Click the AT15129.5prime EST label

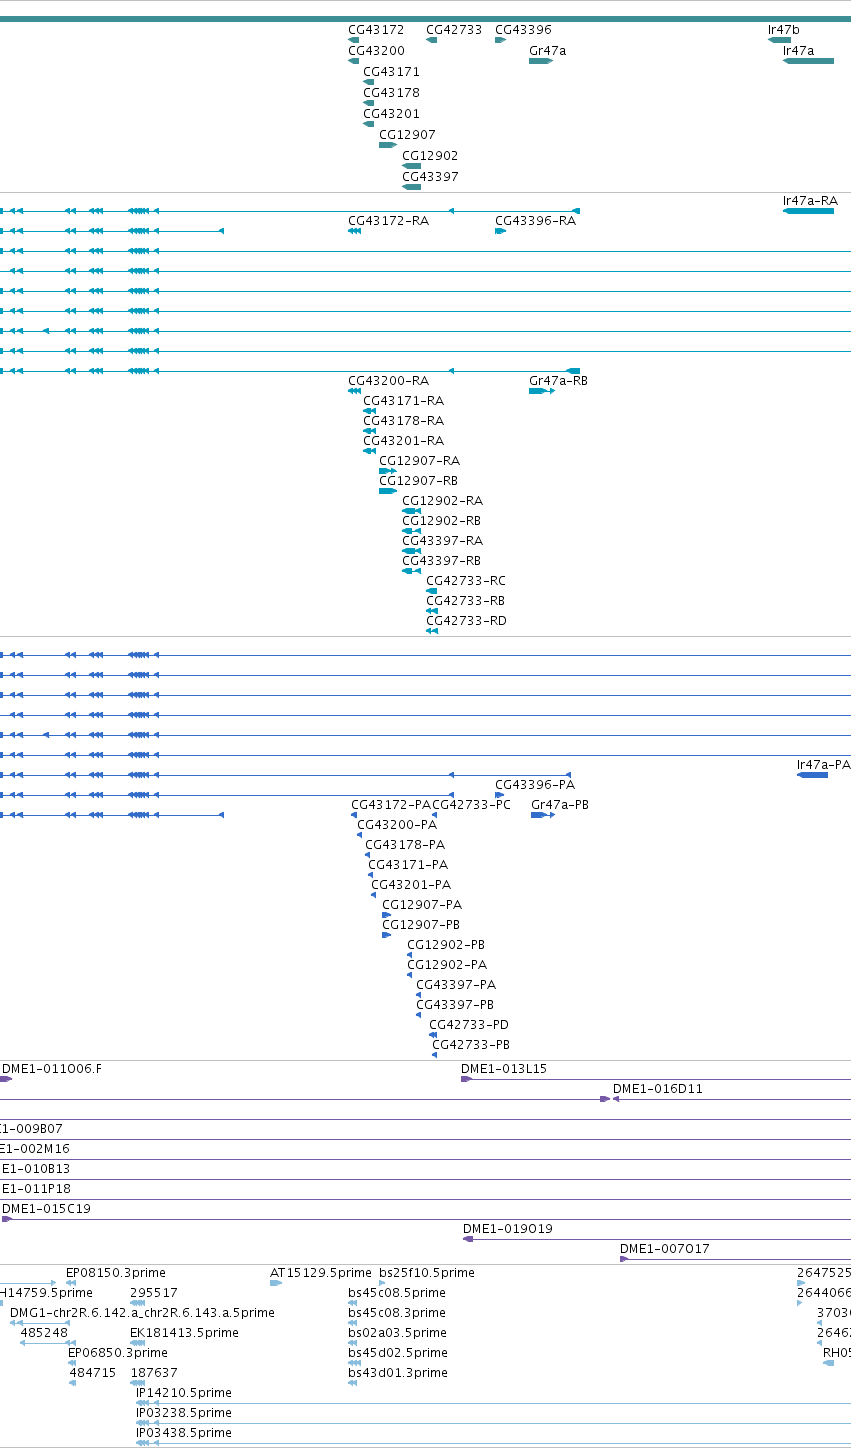coord(321,1273)
